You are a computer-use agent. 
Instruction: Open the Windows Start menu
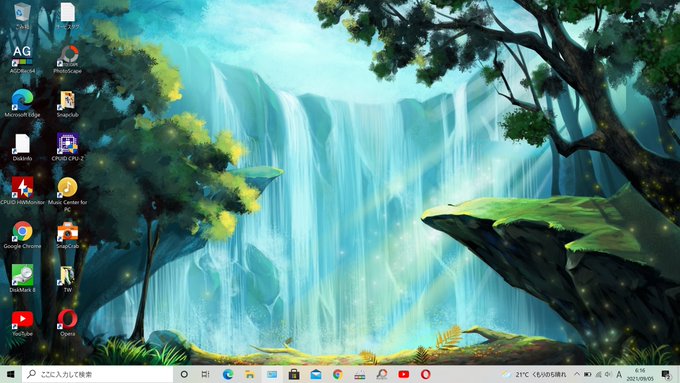coord(11,374)
